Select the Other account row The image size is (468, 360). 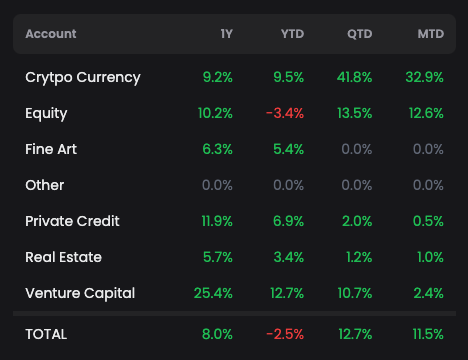[x=234, y=185]
